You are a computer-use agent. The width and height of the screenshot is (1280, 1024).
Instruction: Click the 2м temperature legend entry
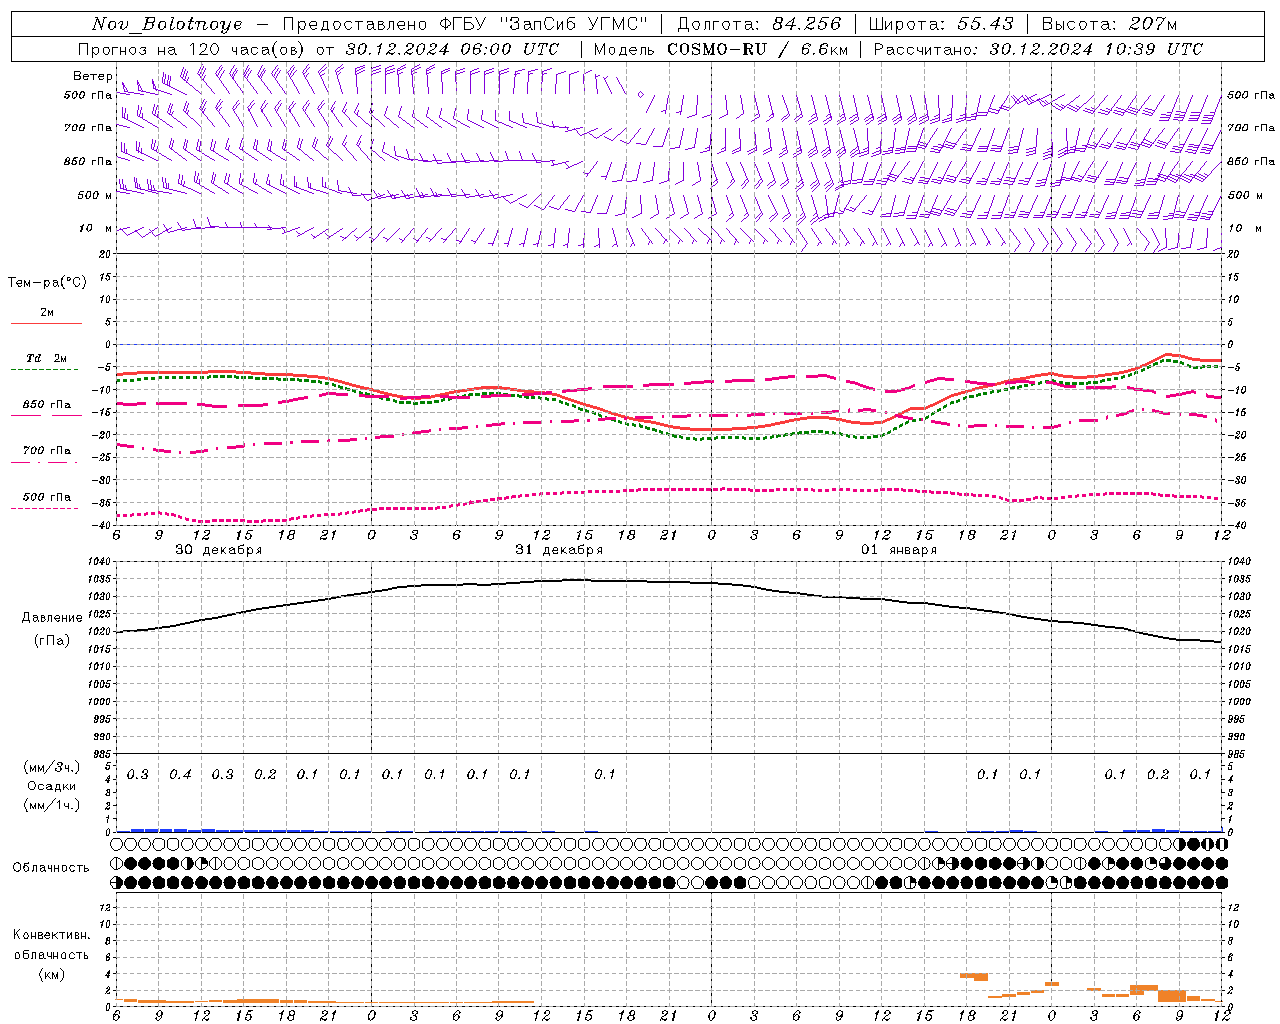click(47, 312)
